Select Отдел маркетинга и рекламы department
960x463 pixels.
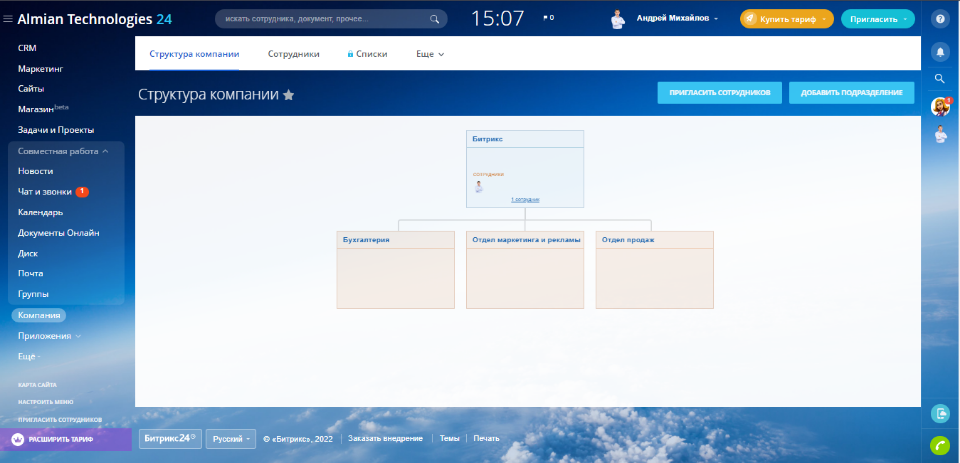click(525, 269)
